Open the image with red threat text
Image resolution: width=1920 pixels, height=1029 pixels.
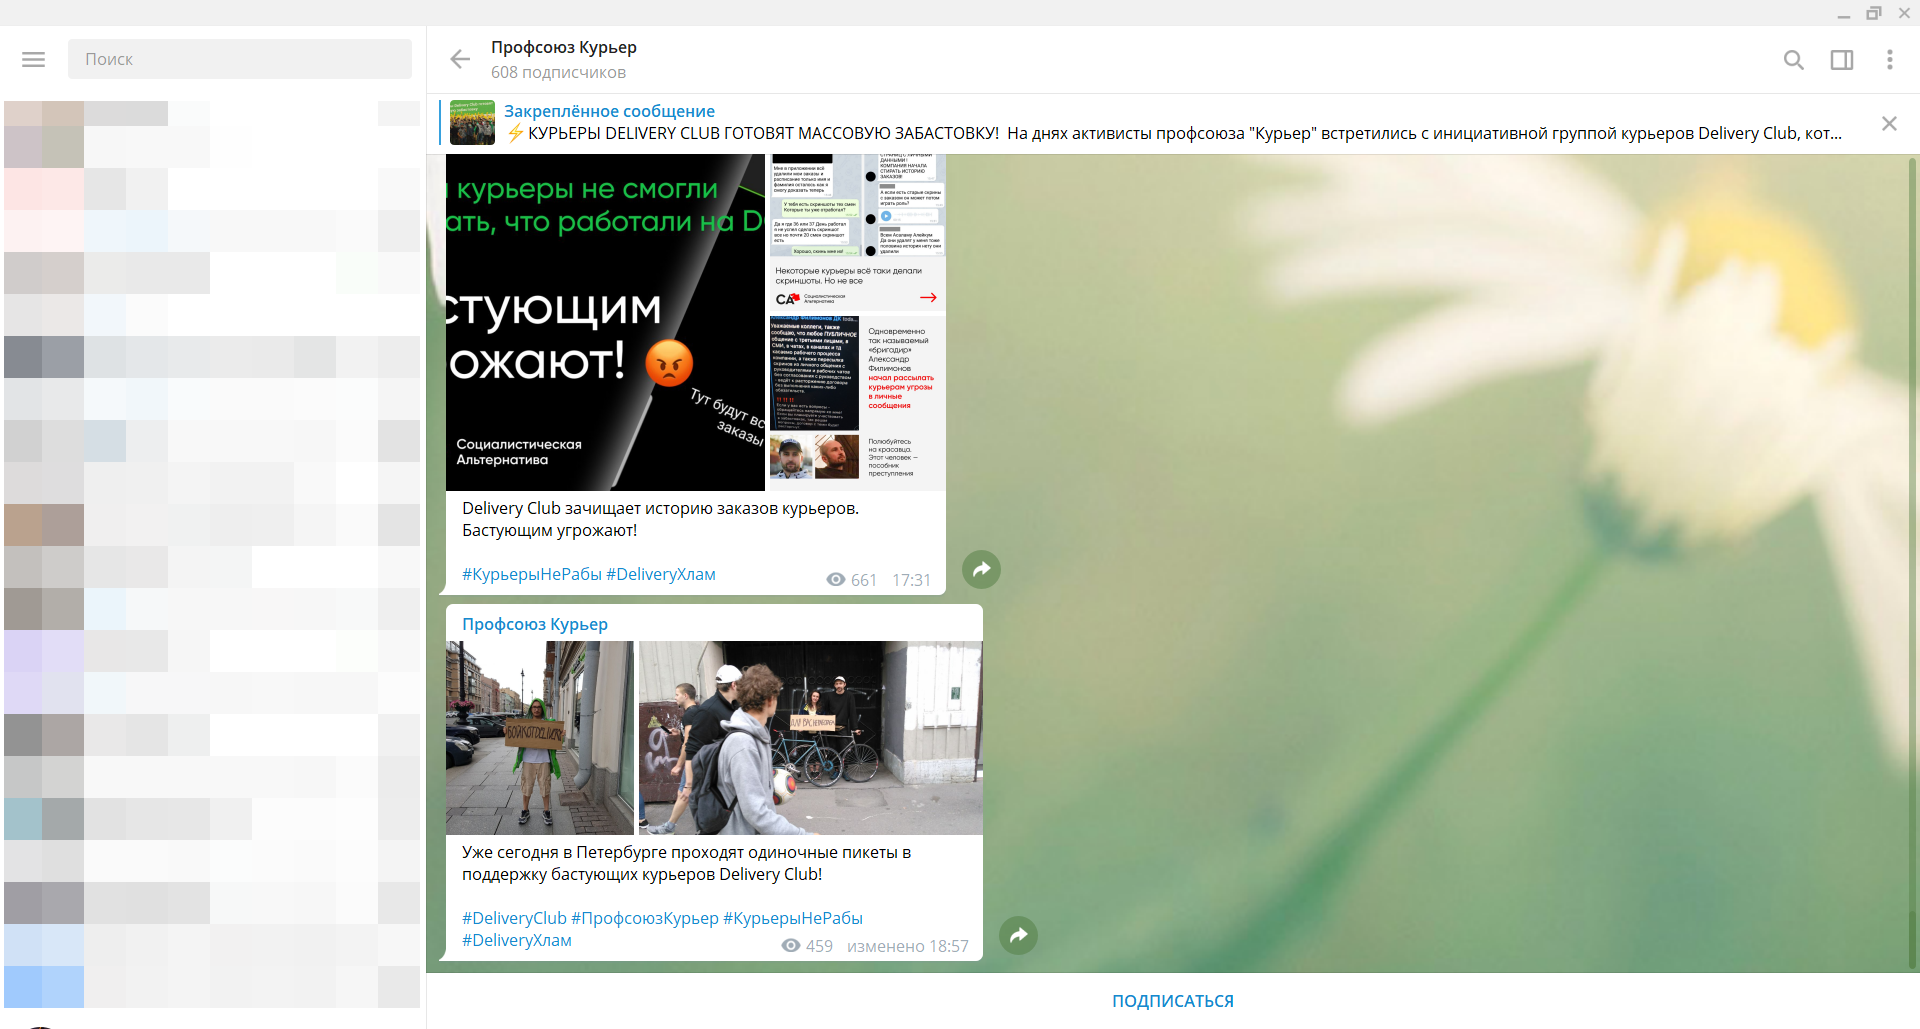coord(857,403)
